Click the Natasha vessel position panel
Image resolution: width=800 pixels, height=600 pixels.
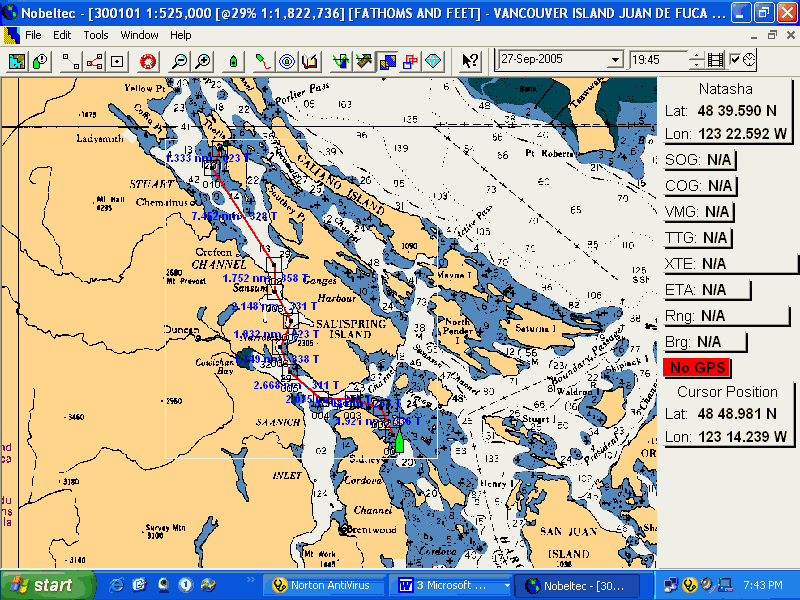click(728, 111)
